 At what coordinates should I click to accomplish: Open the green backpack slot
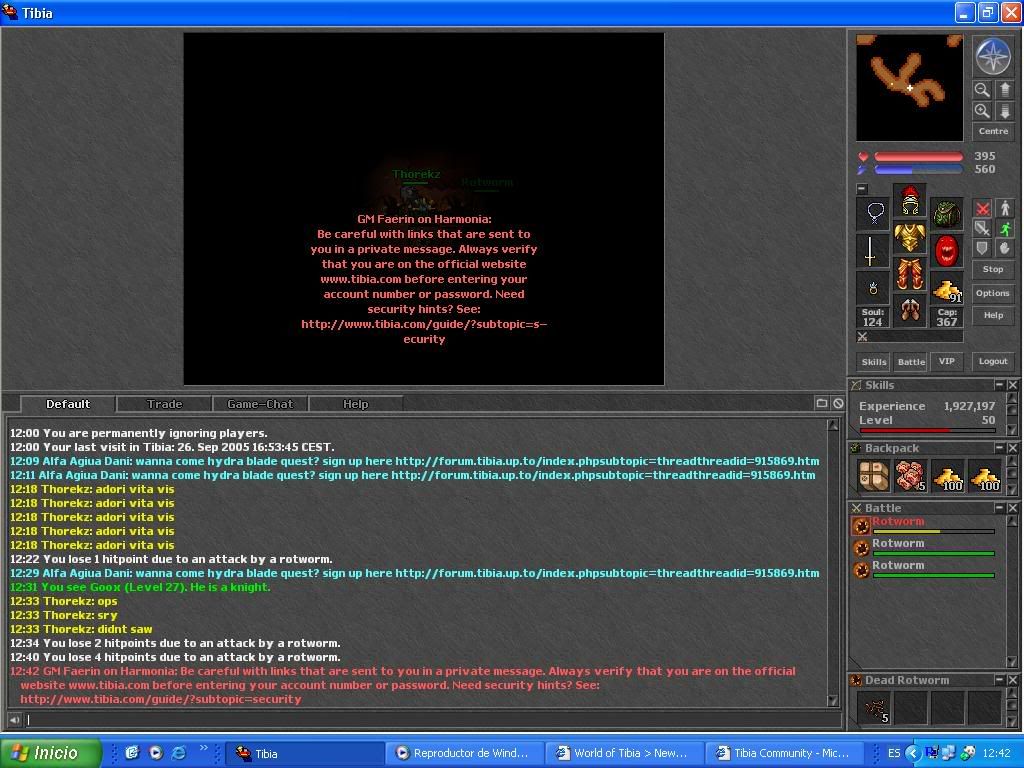click(x=946, y=214)
